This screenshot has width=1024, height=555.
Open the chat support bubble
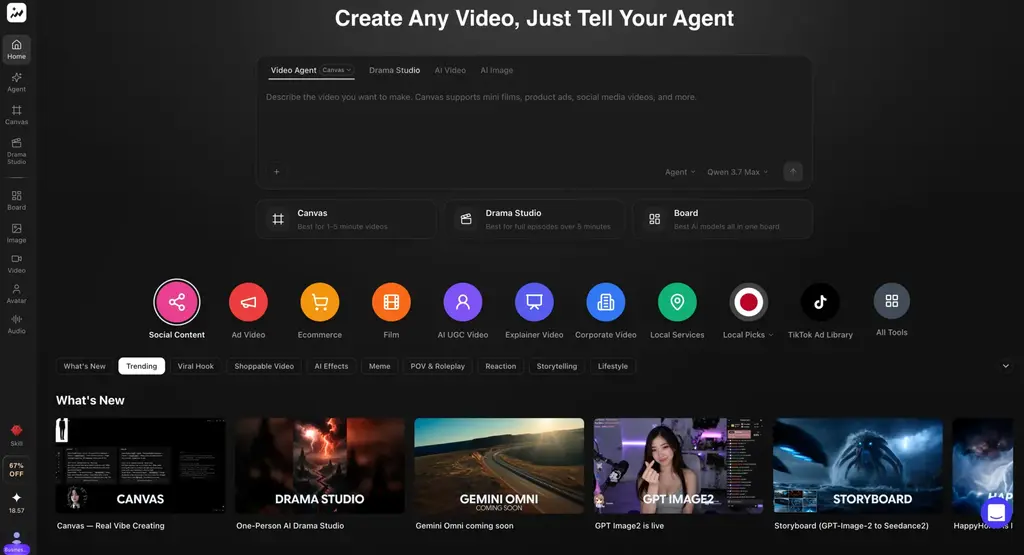996,513
